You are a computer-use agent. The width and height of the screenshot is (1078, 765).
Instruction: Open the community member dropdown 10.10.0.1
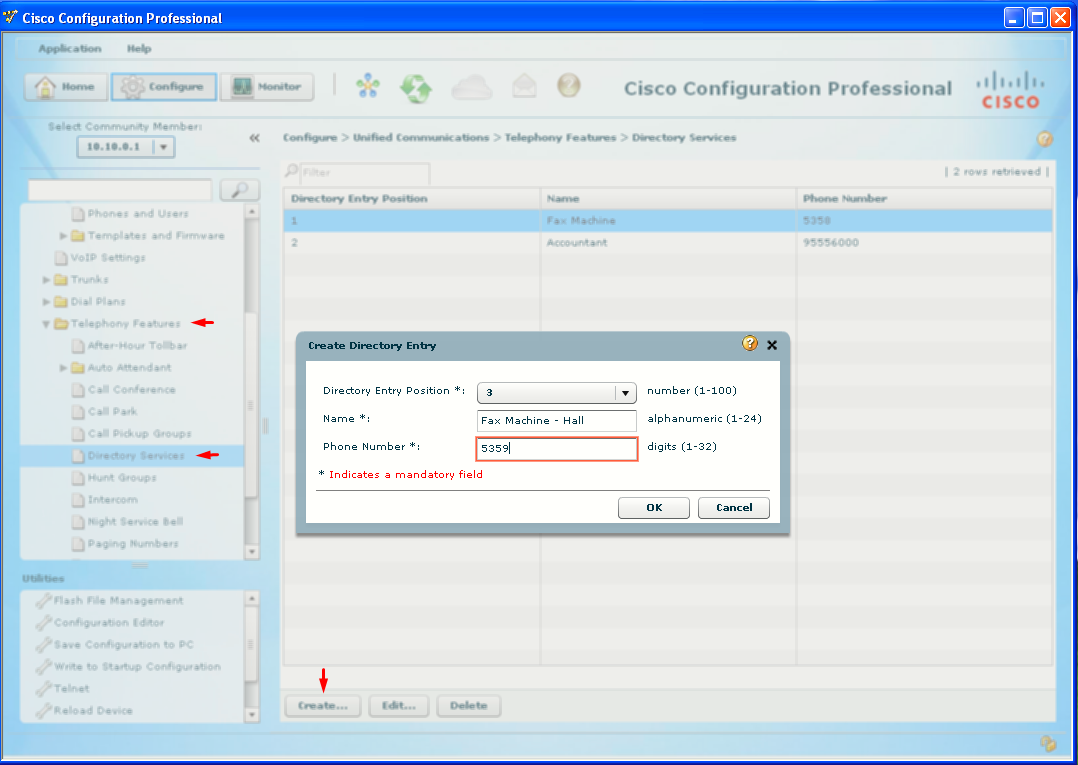pyautogui.click(x=126, y=147)
